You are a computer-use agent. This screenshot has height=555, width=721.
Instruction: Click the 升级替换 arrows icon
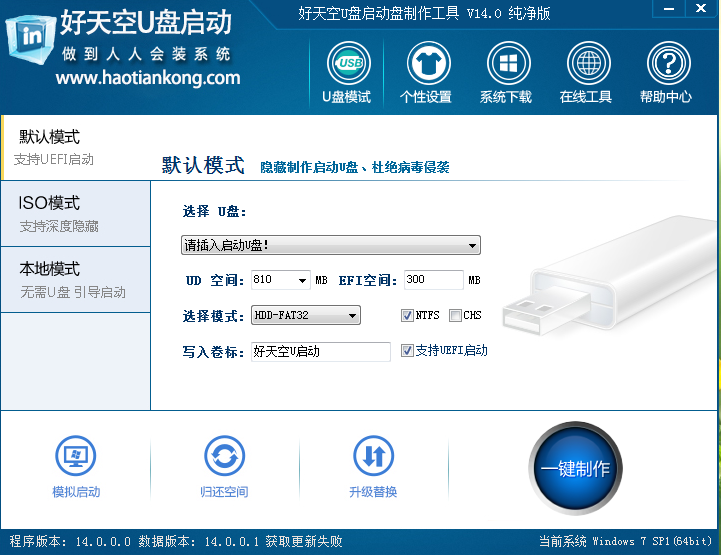373,456
